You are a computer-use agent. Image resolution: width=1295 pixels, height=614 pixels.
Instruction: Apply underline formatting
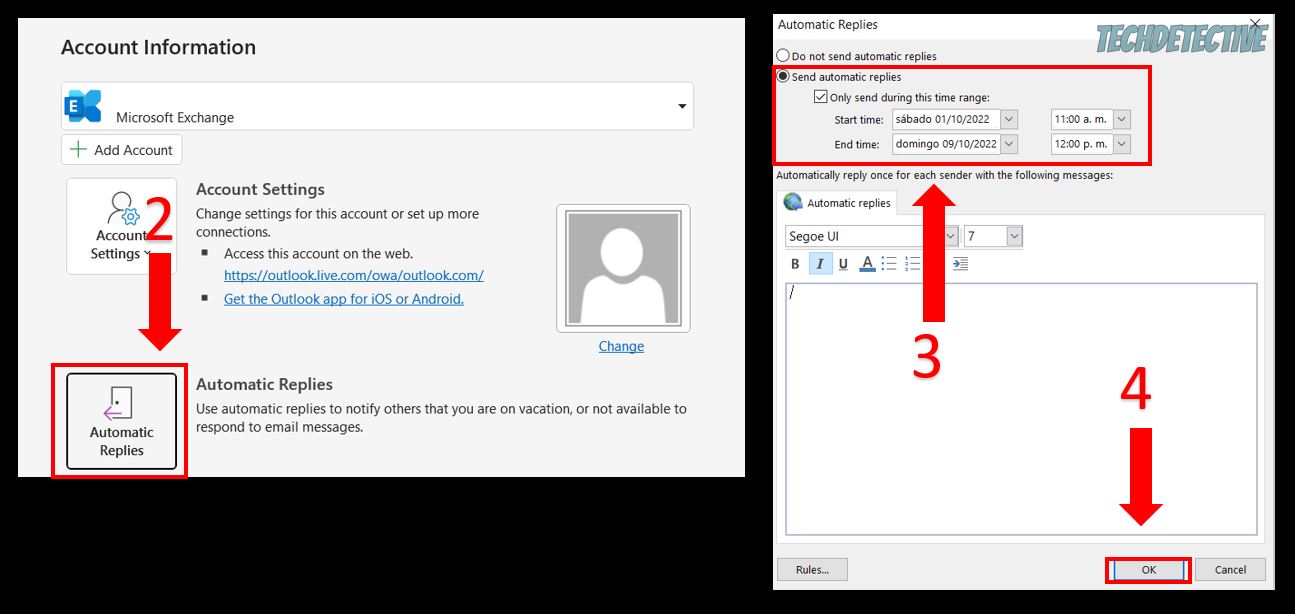tap(842, 263)
